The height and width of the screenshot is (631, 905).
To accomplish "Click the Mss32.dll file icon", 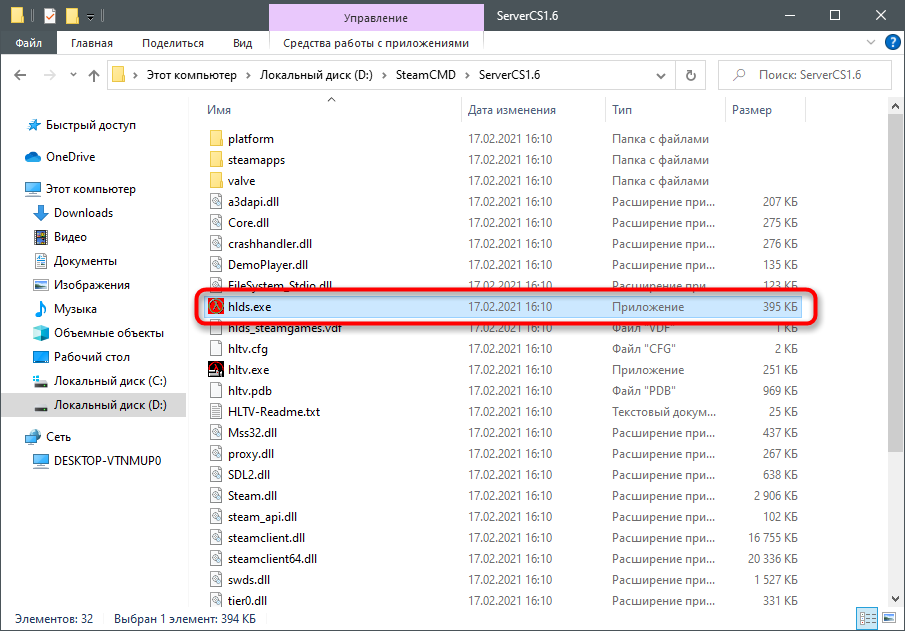I will click(x=216, y=433).
